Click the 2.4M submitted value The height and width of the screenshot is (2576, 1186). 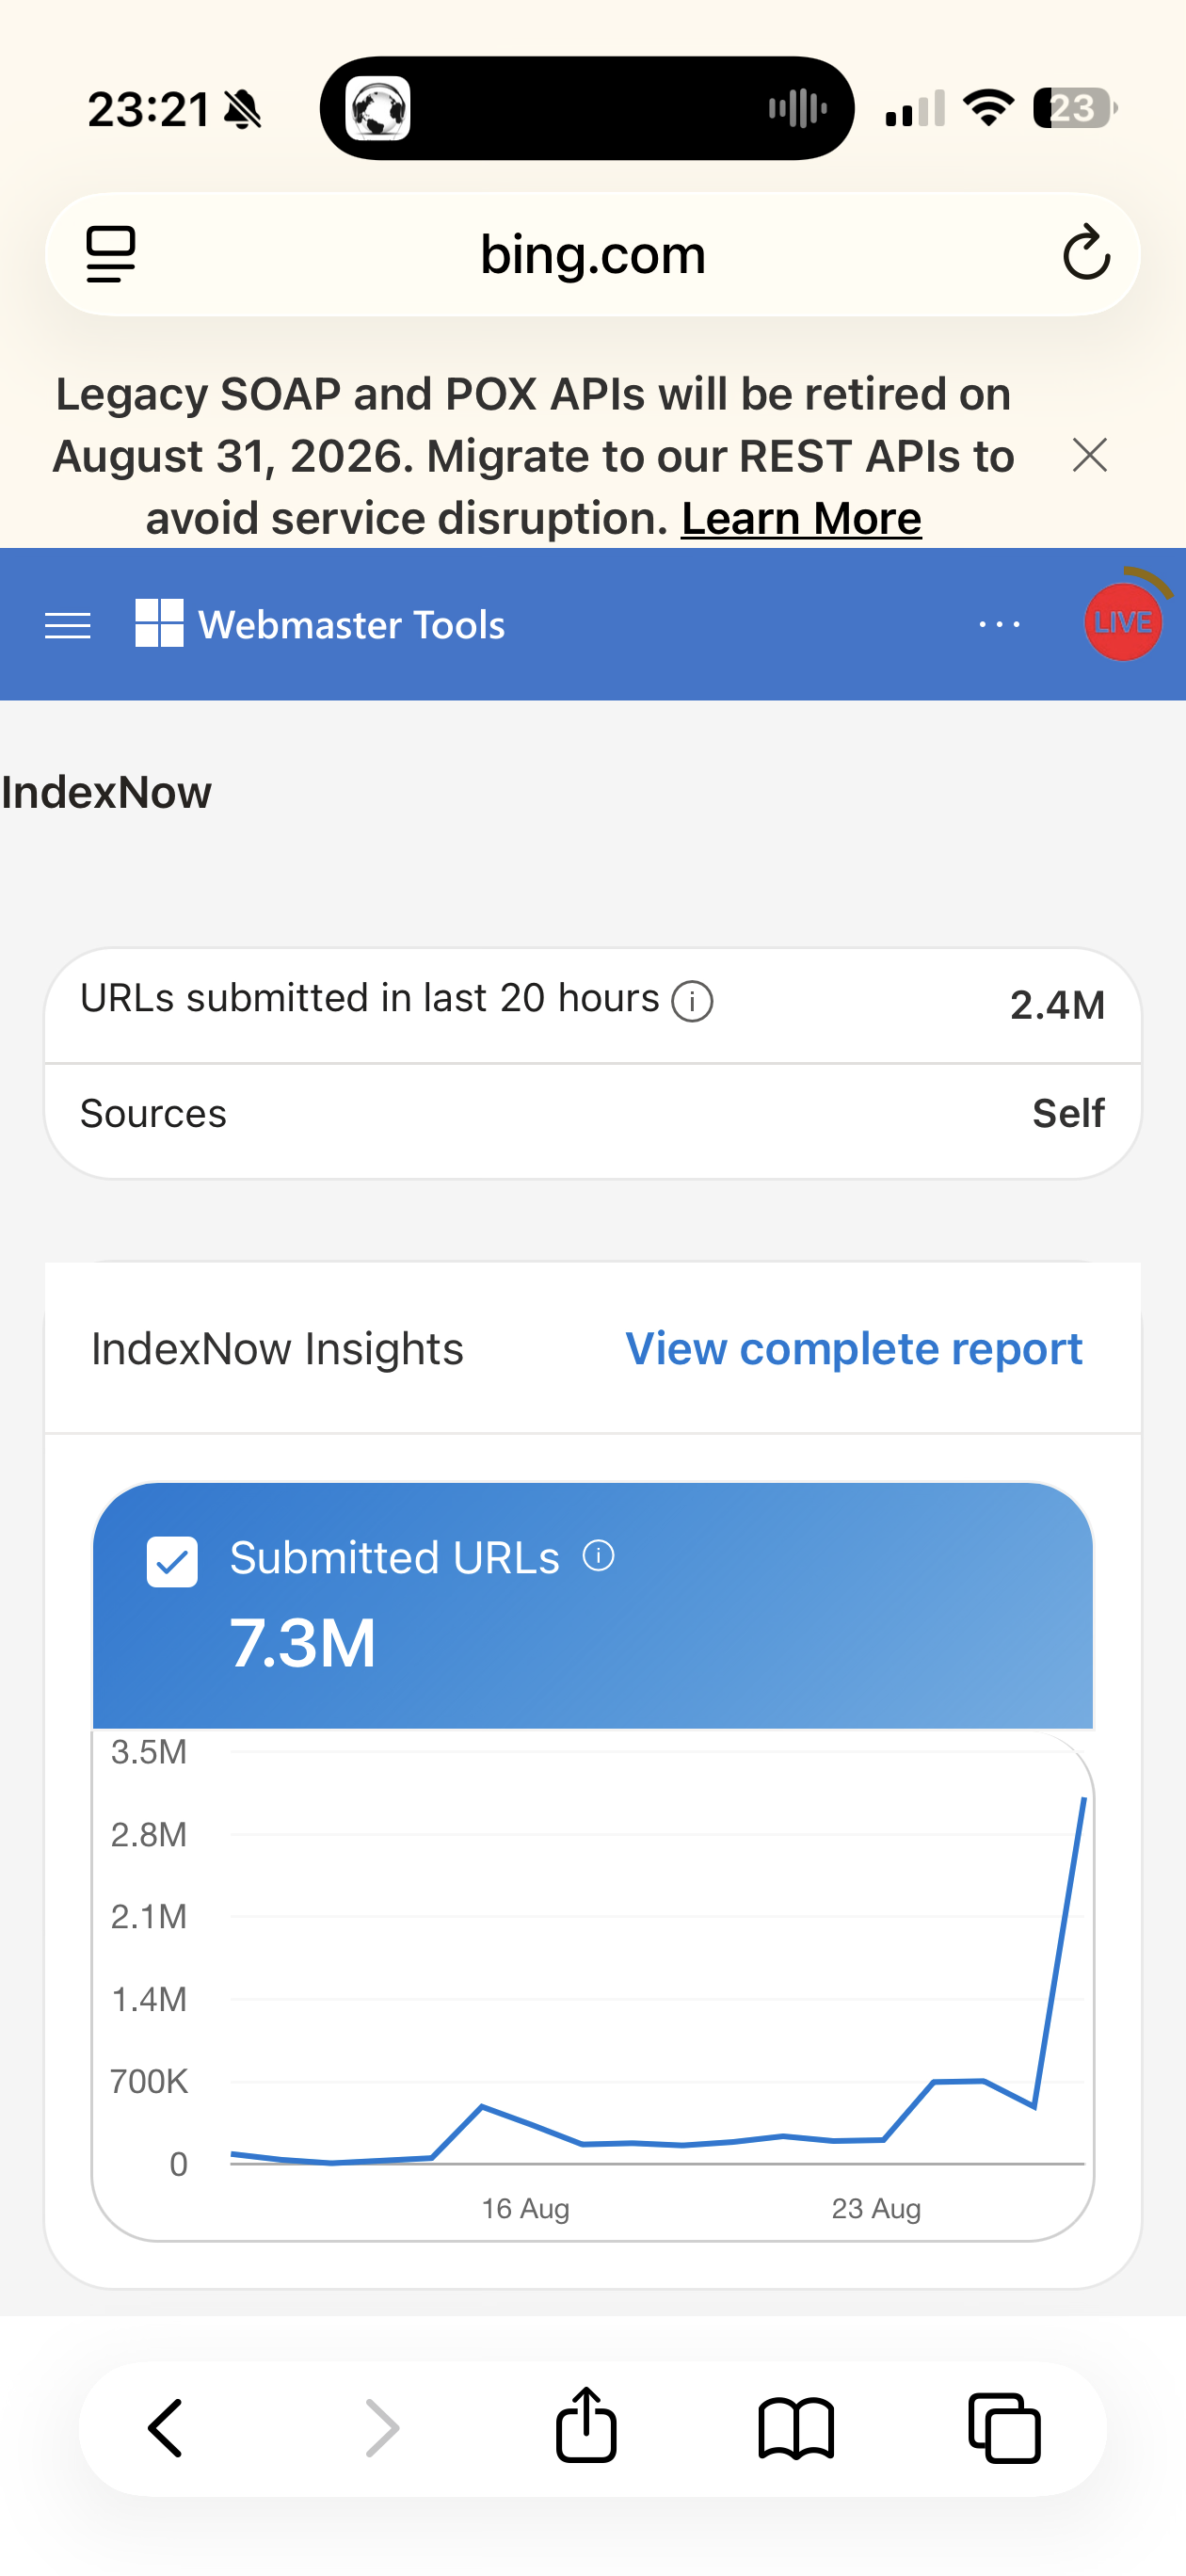[1057, 1005]
